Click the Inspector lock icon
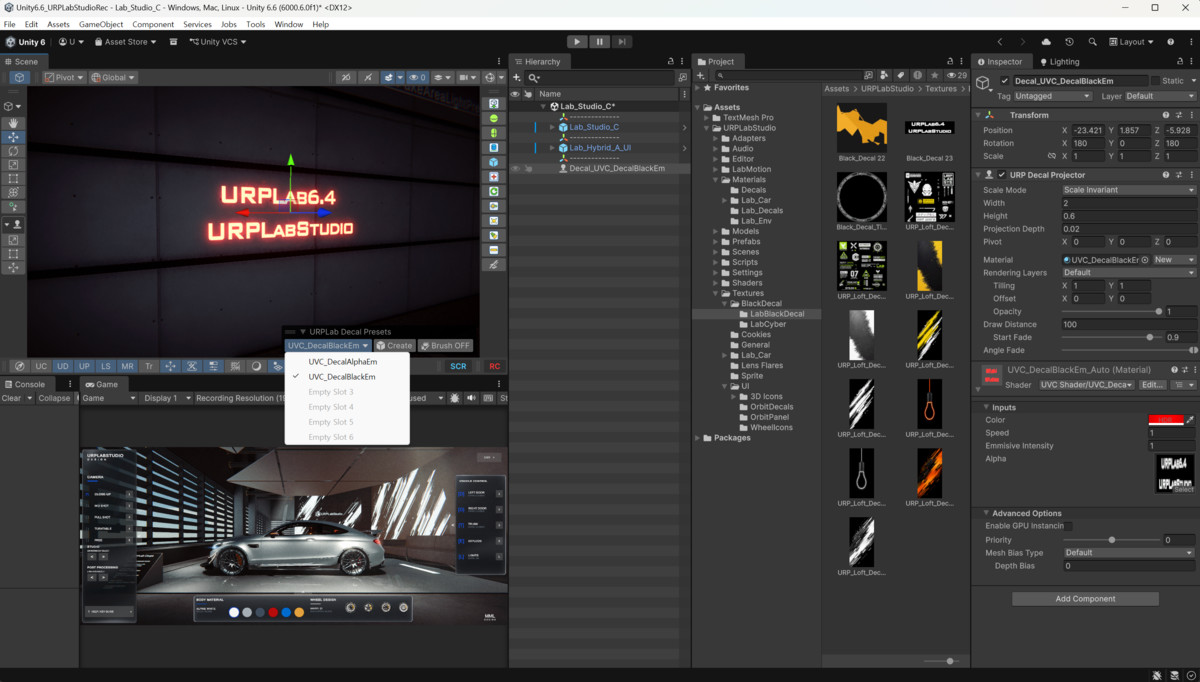Screen dimensions: 1200x682 (x=1178, y=62)
